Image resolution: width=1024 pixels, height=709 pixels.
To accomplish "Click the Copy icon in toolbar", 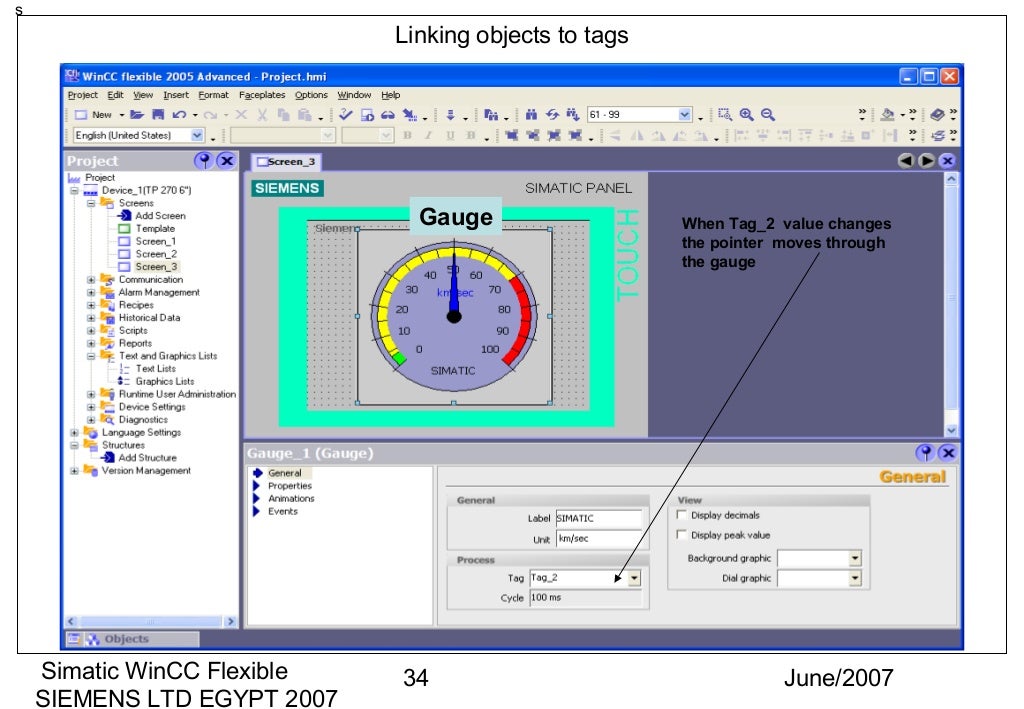I will click(x=283, y=115).
